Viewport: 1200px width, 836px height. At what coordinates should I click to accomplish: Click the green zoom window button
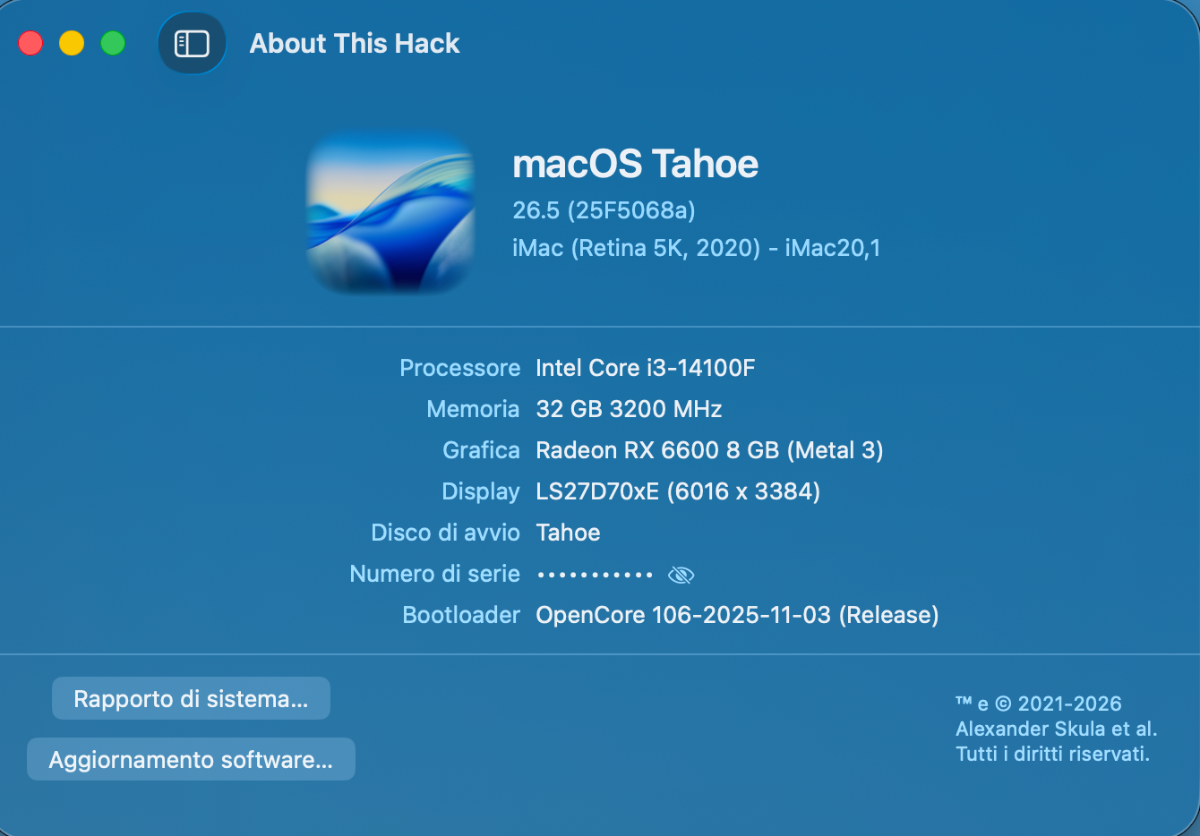point(113,44)
